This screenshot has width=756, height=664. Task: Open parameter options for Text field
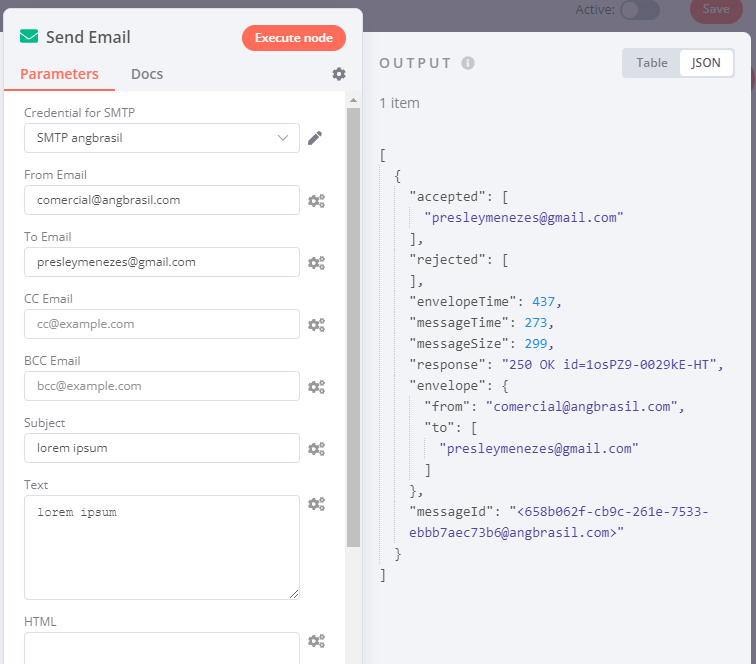coord(316,504)
